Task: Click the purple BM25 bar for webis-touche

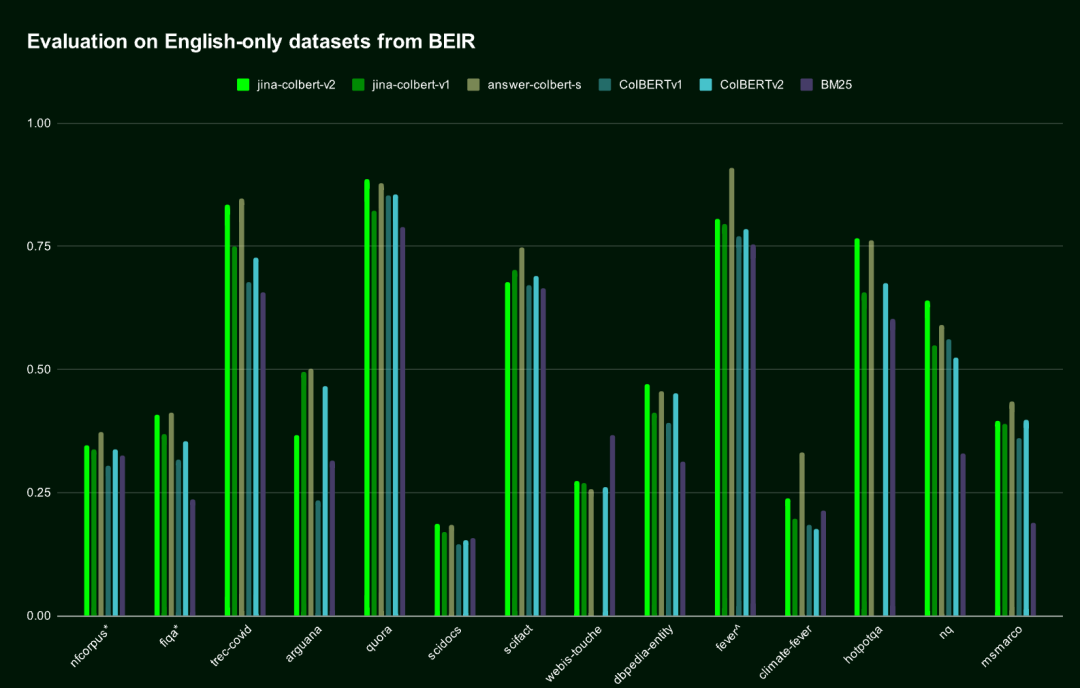Action: (612, 525)
